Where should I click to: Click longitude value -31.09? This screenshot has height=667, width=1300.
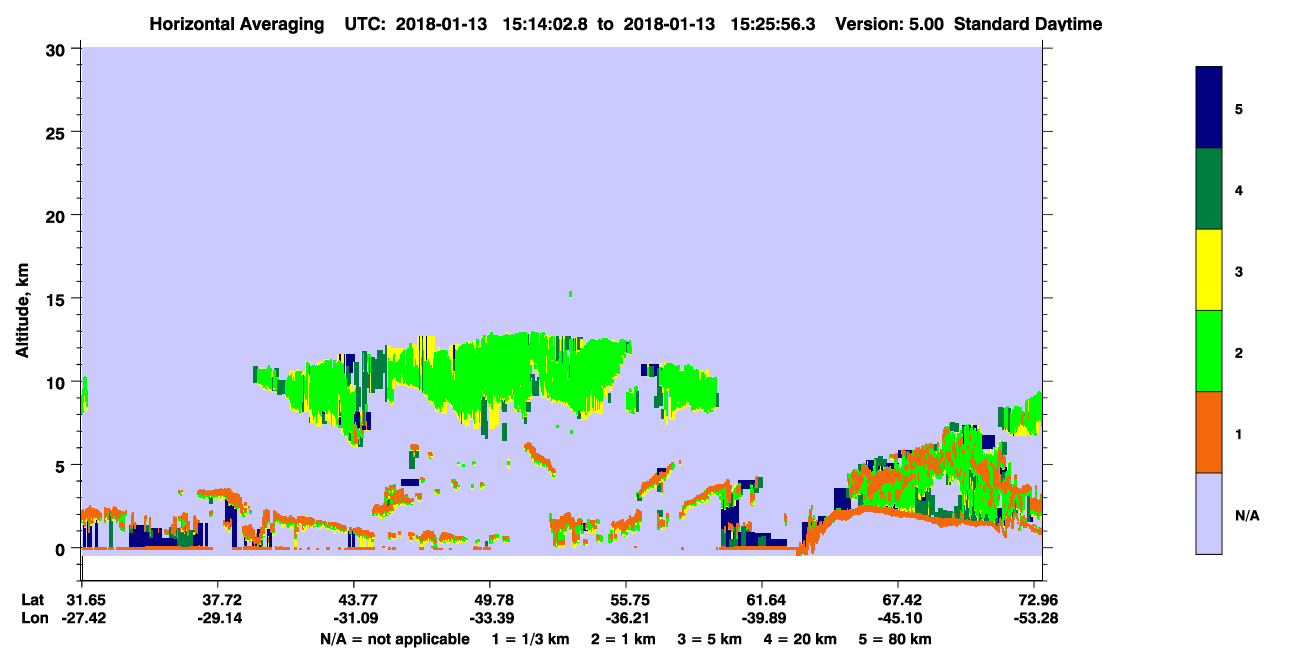(354, 618)
